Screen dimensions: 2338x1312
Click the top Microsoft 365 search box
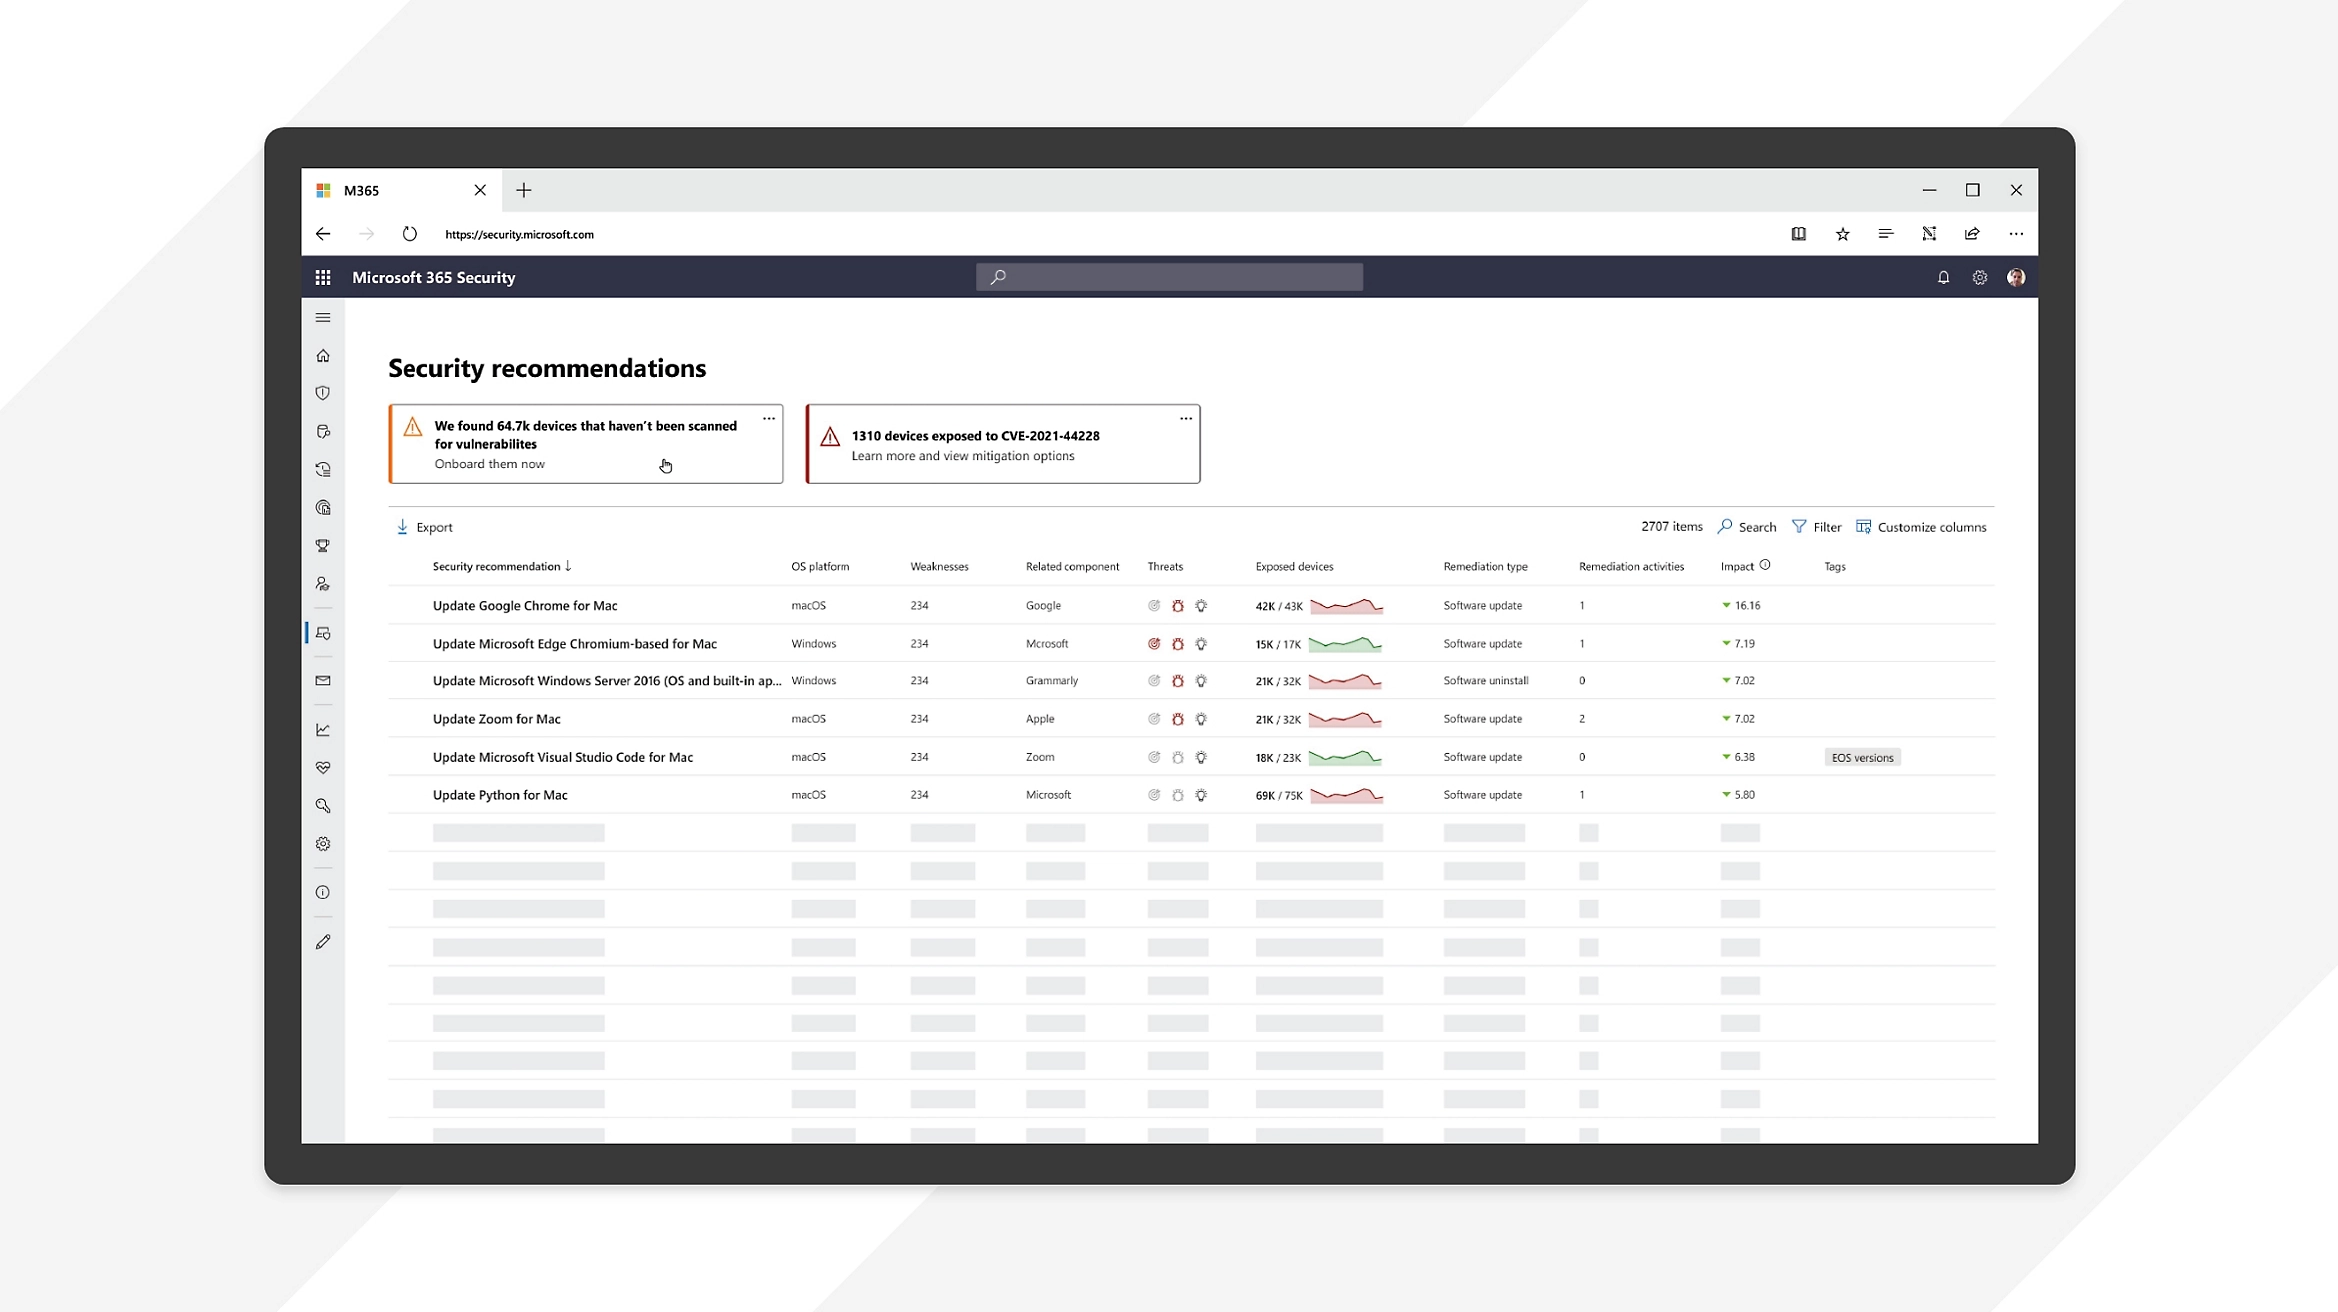point(1169,277)
